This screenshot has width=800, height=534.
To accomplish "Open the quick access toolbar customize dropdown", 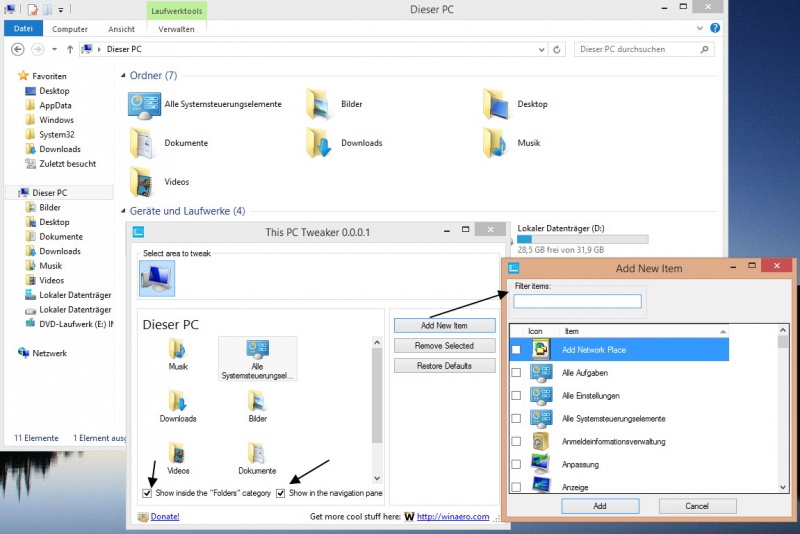I will 60,10.
